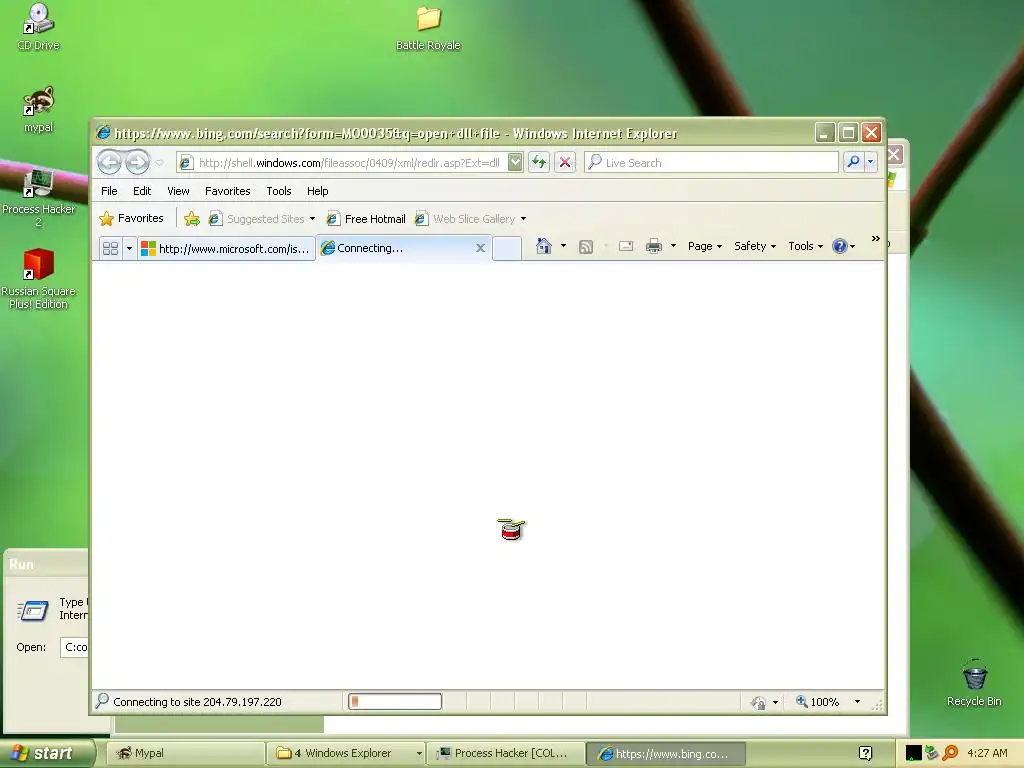Image resolution: width=1024 pixels, height=768 pixels.
Task: Click the Zoom level 100% button
Action: pos(817,702)
